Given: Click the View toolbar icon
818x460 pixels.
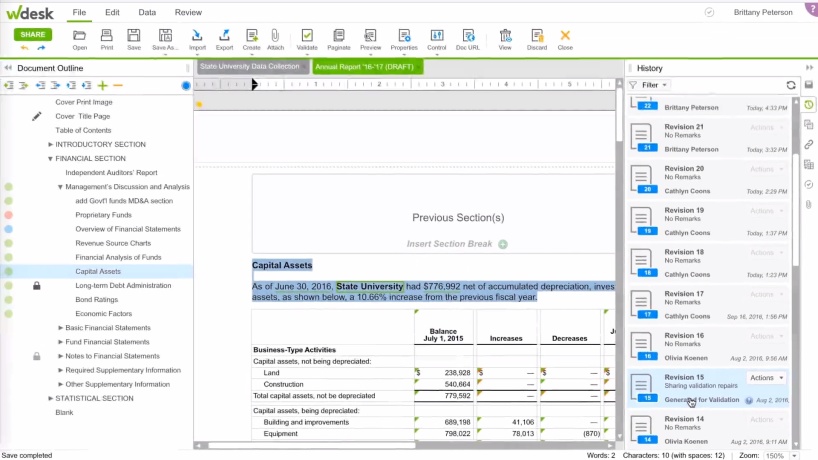Looking at the screenshot, I should coord(505,40).
